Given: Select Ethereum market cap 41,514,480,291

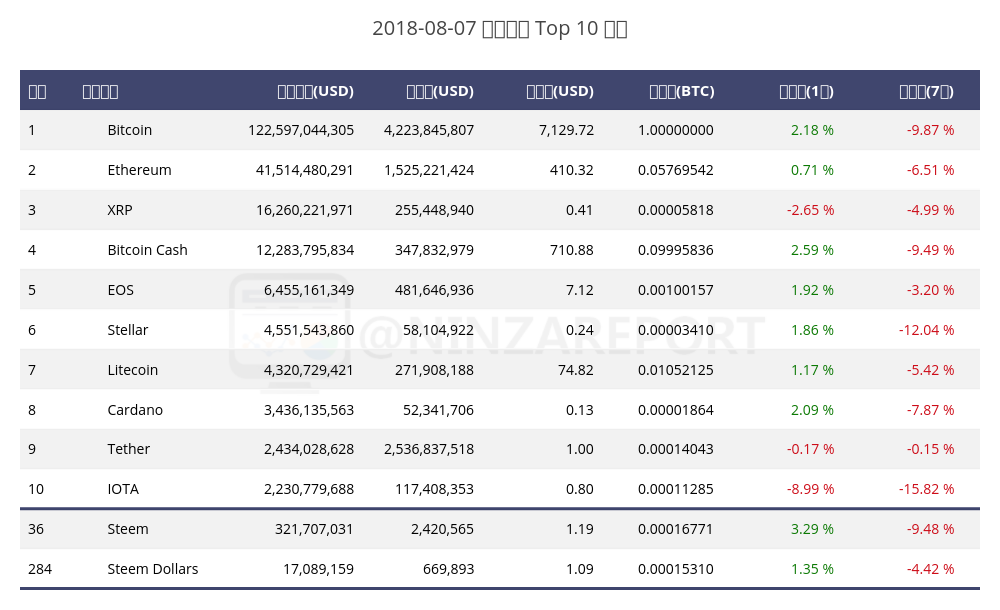Looking at the screenshot, I should 305,170.
